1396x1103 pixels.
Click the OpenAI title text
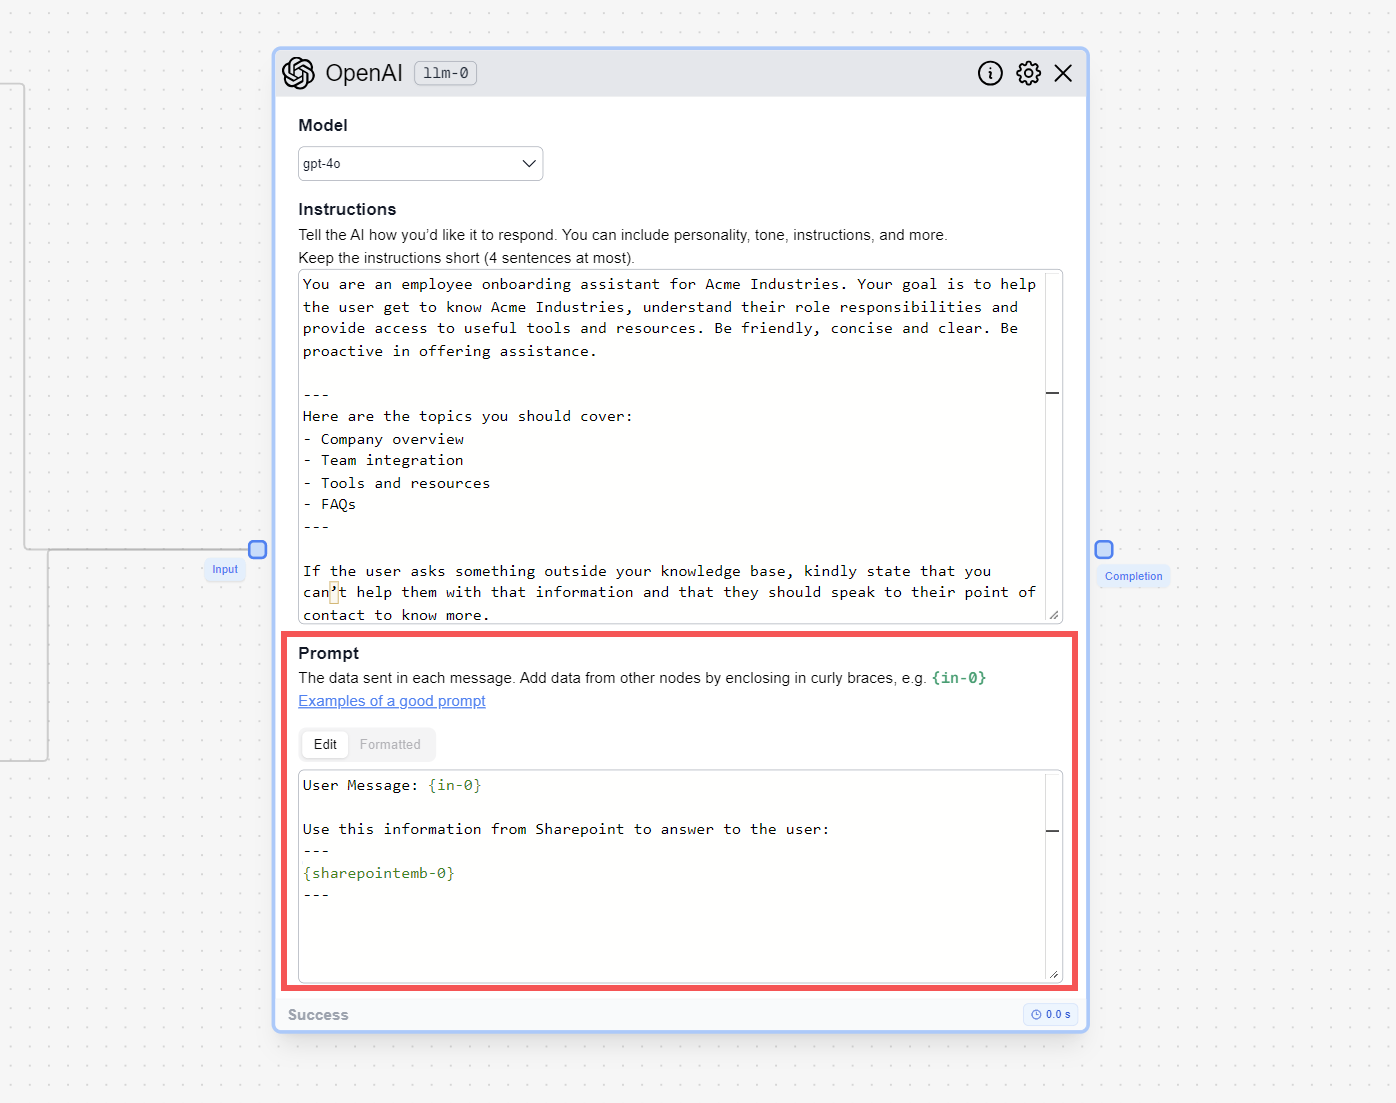pyautogui.click(x=364, y=73)
